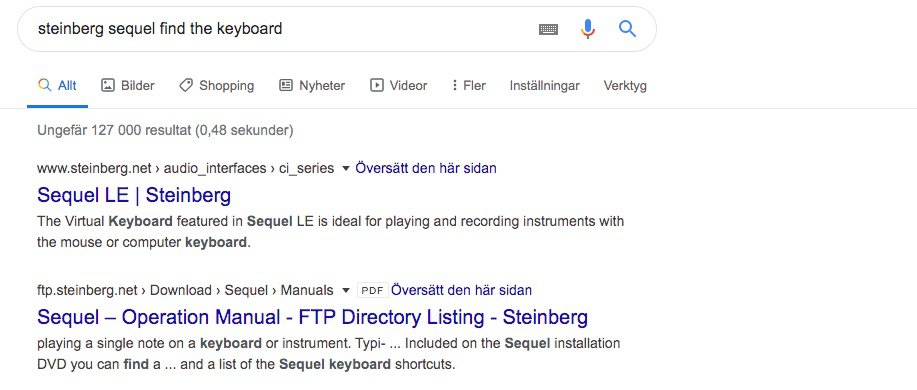Expand the dropdown arrow beside Manuals
Viewport: 917px width, 390px height.
click(346, 291)
